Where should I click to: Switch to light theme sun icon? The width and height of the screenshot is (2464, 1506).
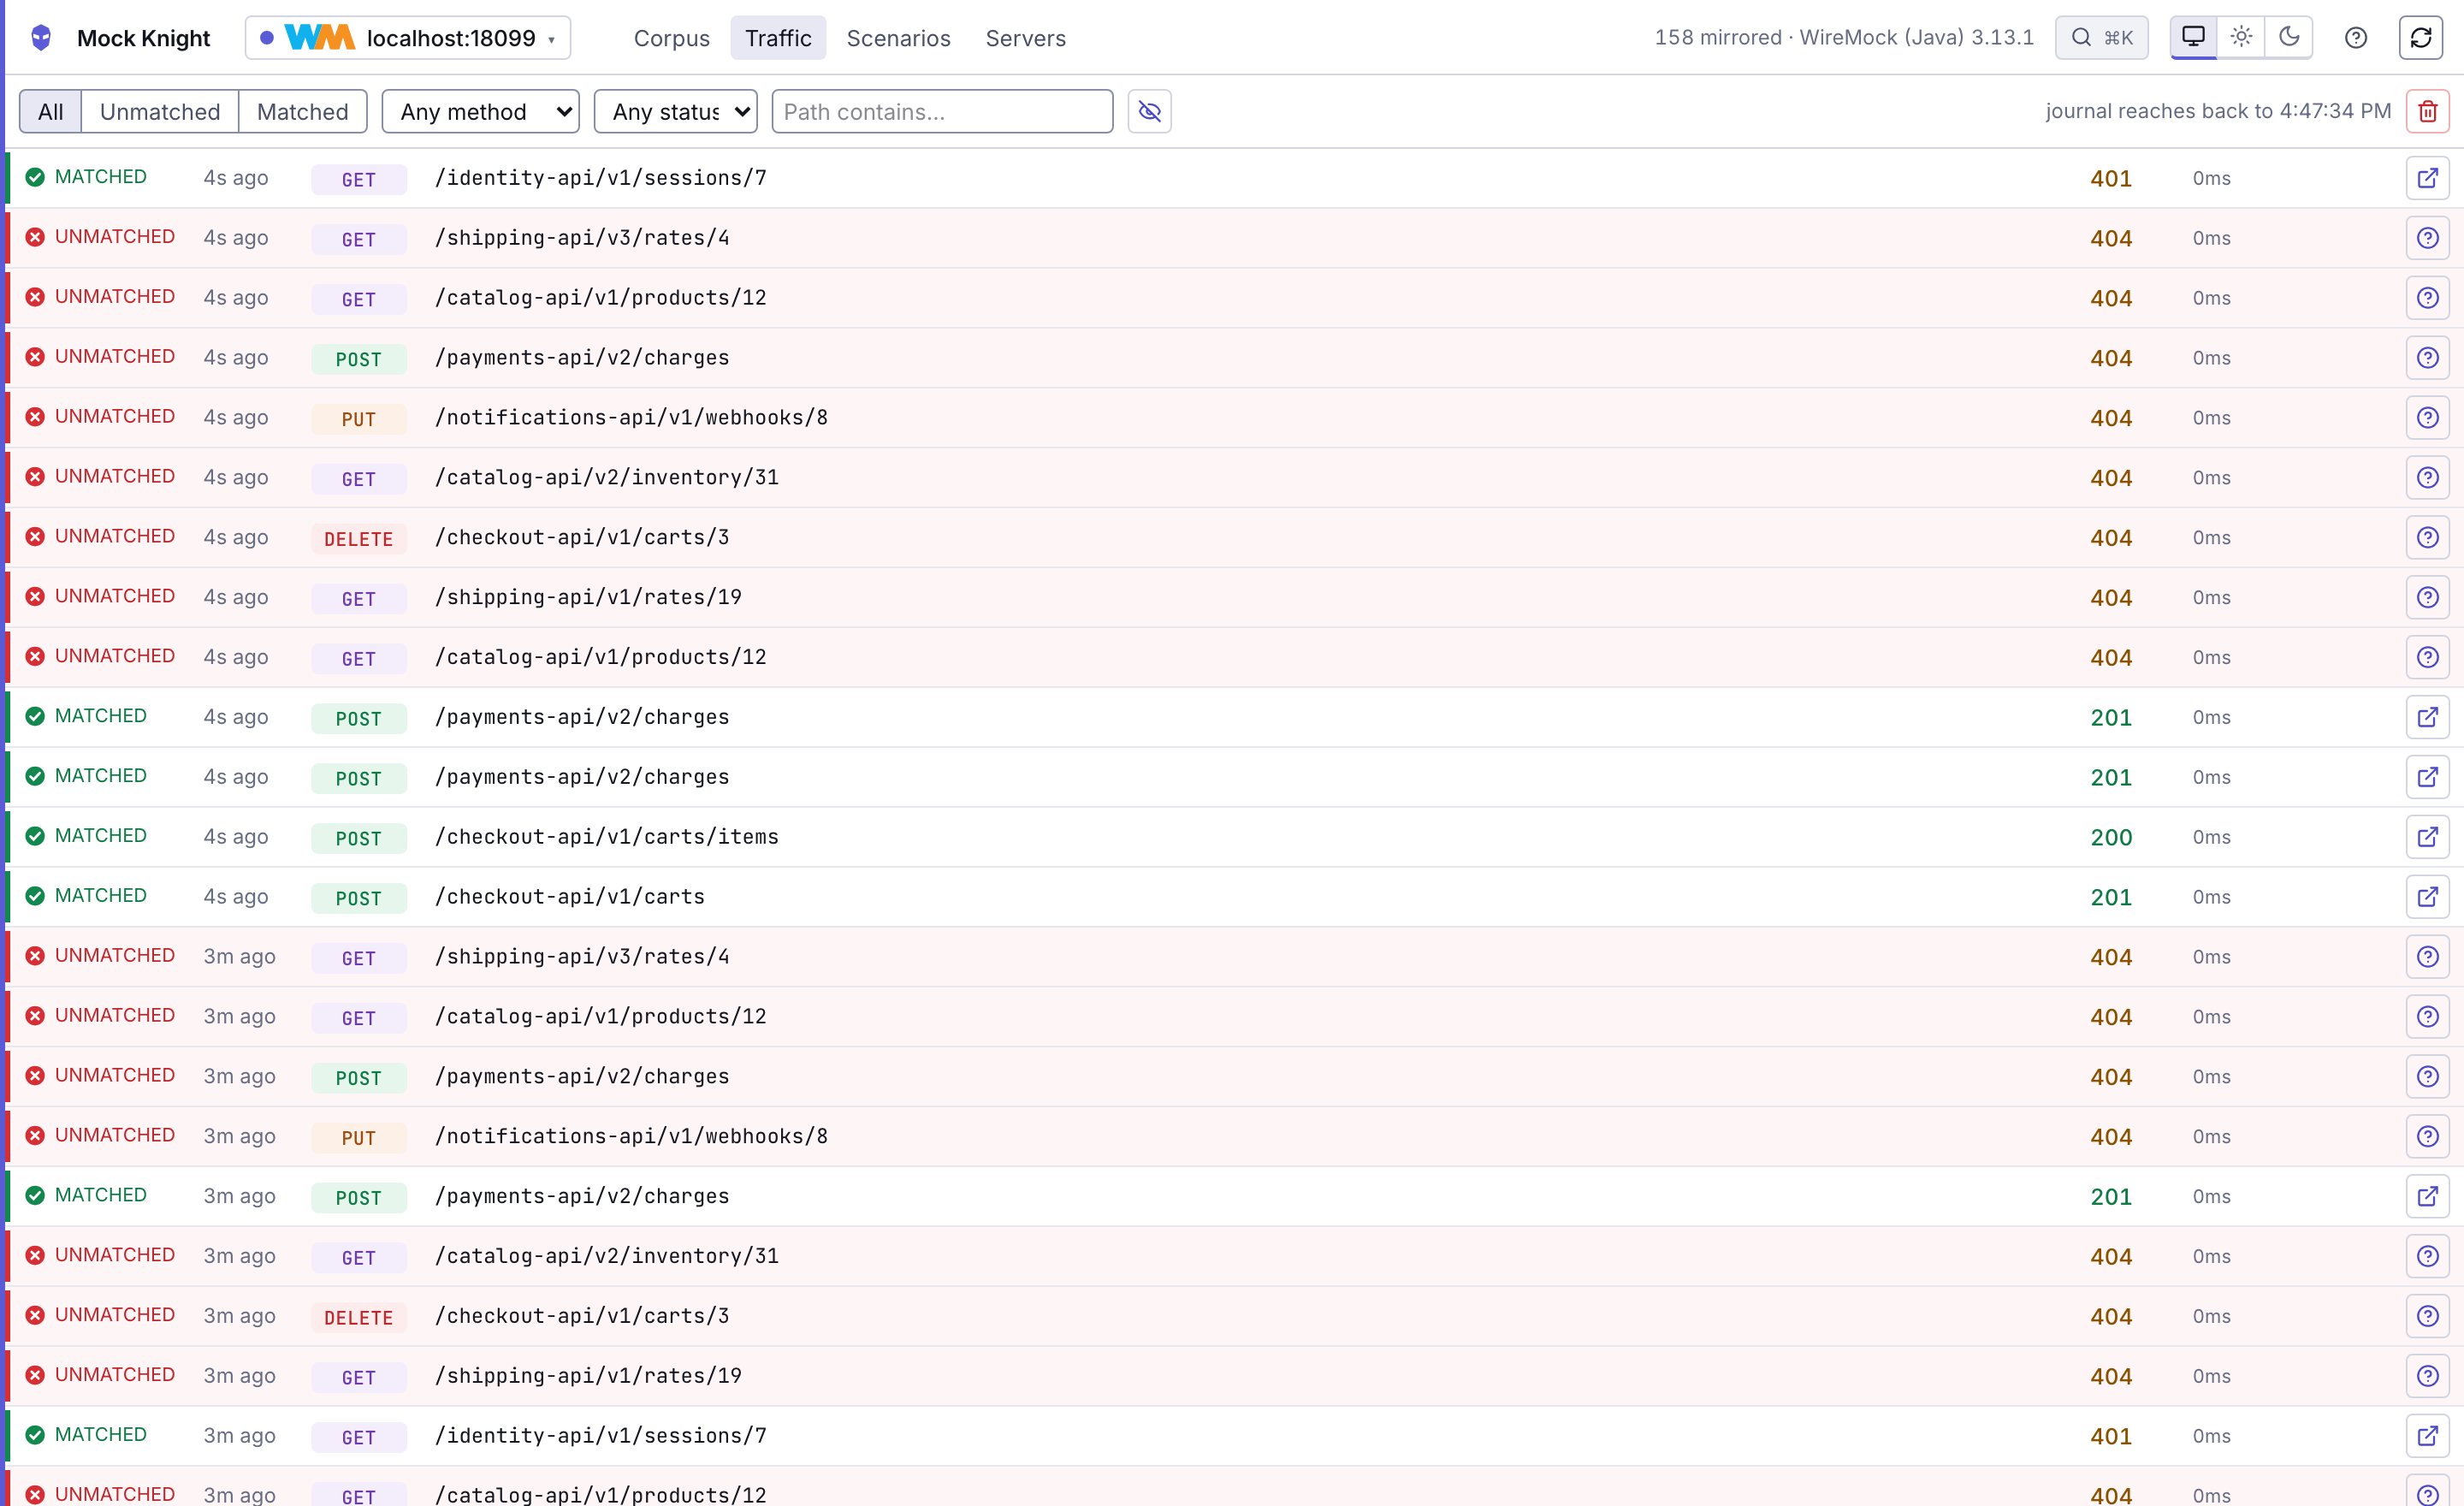pyautogui.click(x=2241, y=38)
